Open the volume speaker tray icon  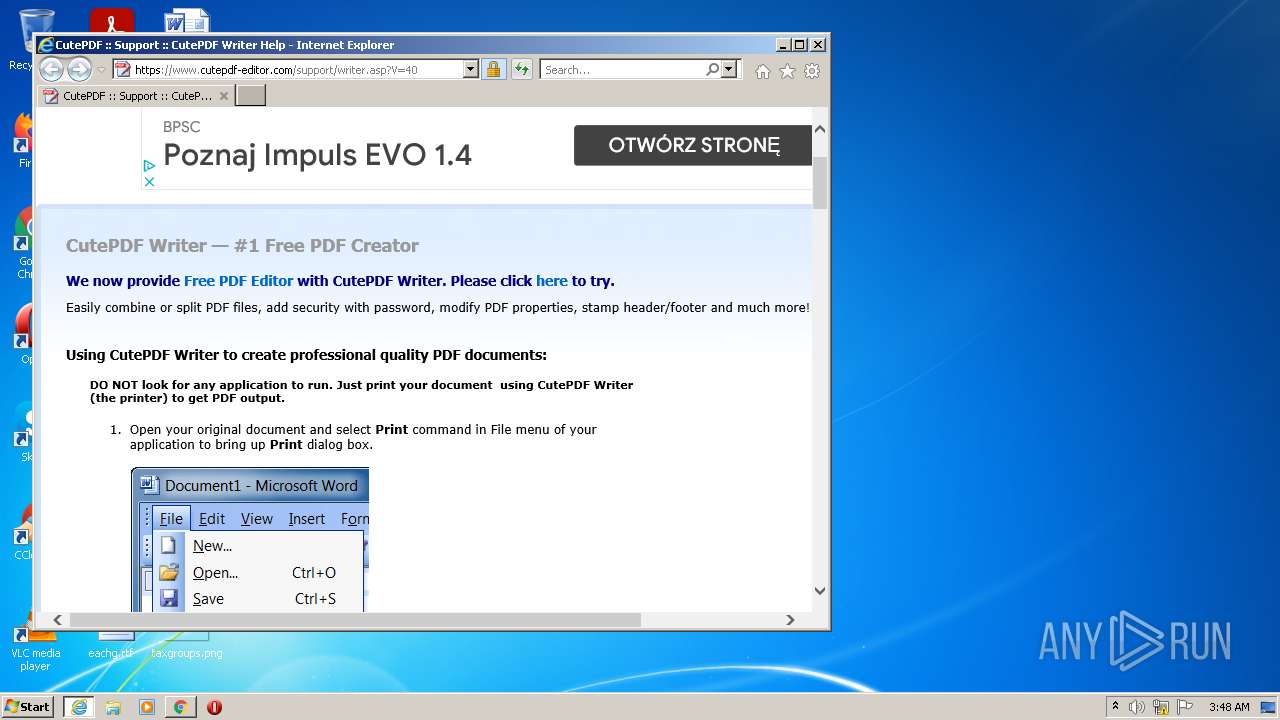1137,707
